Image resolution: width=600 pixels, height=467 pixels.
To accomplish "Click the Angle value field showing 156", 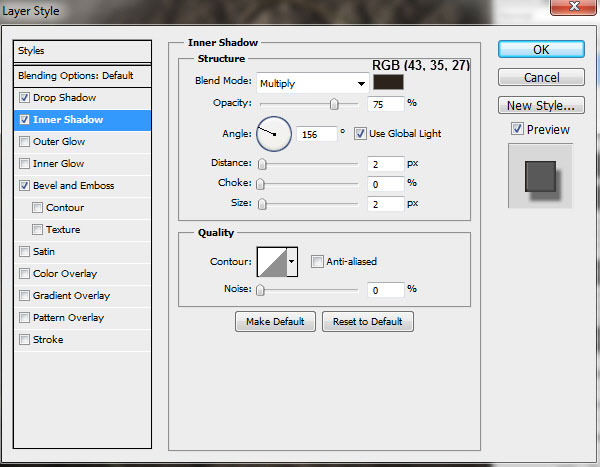I will (x=317, y=134).
